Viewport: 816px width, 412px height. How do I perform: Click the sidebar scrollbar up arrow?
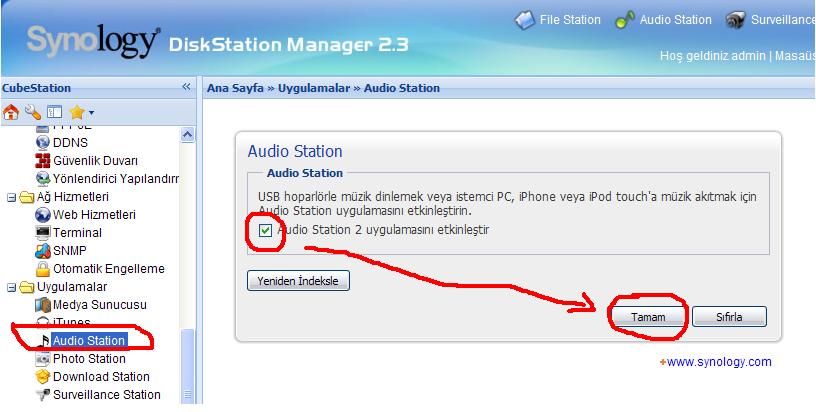187,134
